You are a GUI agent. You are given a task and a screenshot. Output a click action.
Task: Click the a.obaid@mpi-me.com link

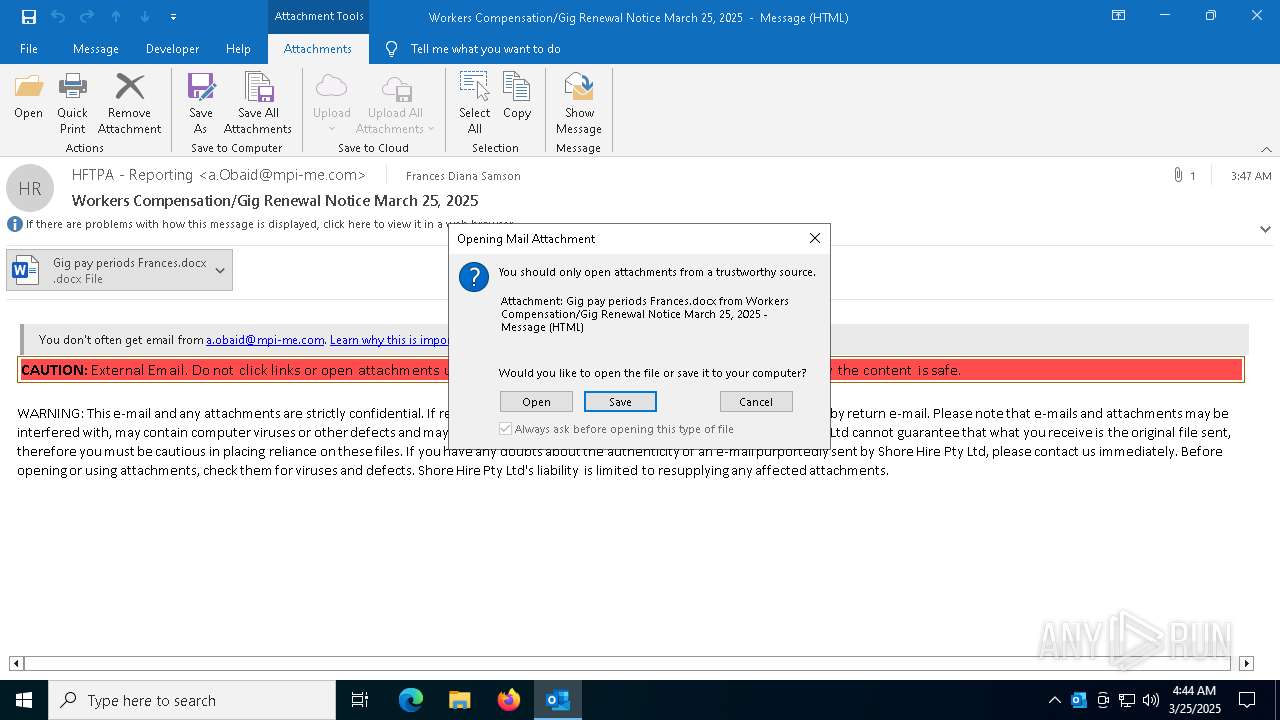[x=265, y=340]
